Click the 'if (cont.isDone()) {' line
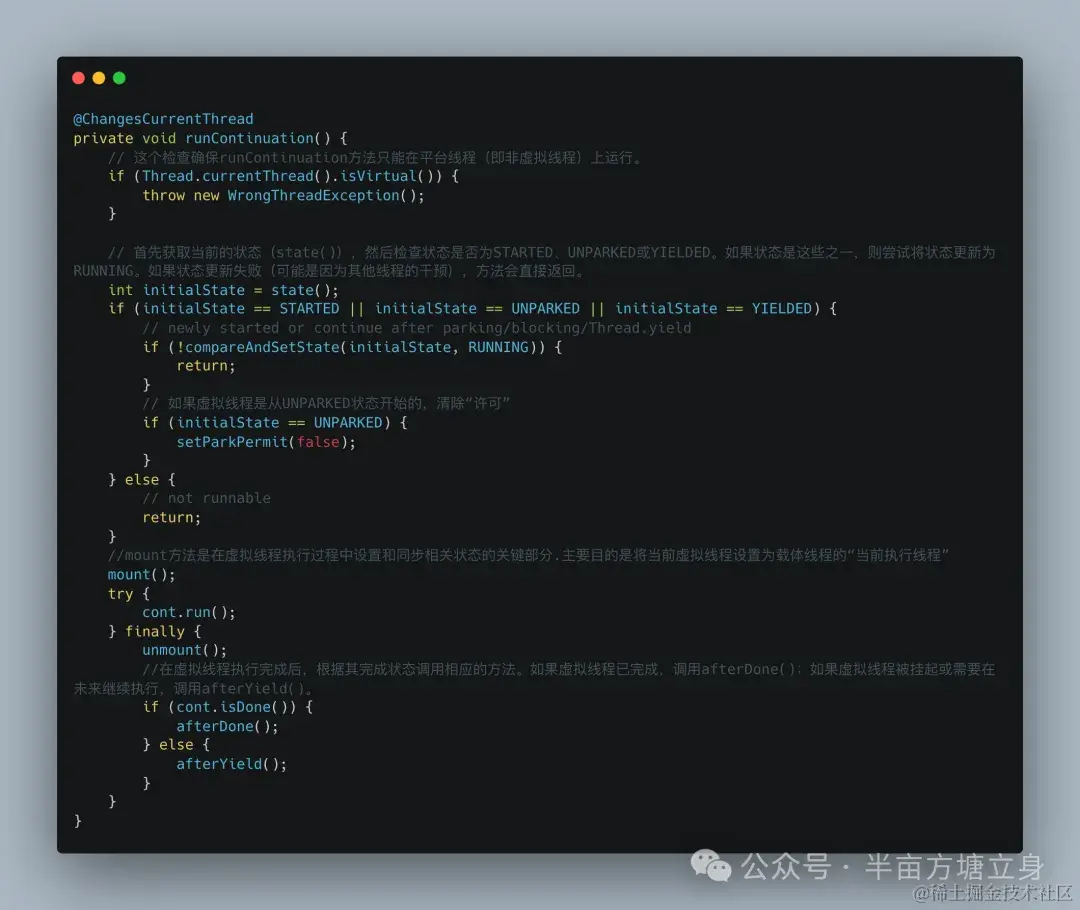Viewport: 1080px width, 910px height. pos(227,707)
